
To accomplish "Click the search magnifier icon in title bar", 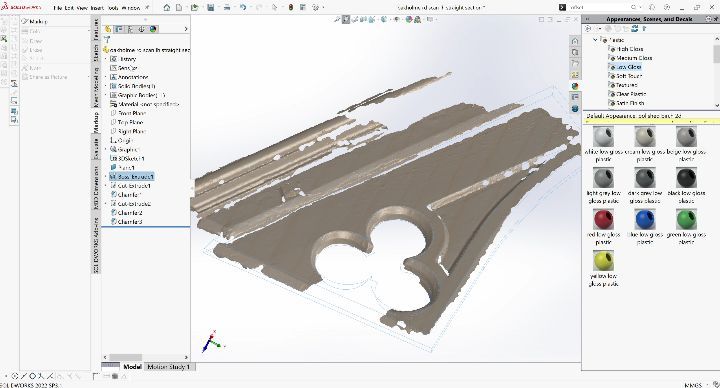I will coord(633,7).
